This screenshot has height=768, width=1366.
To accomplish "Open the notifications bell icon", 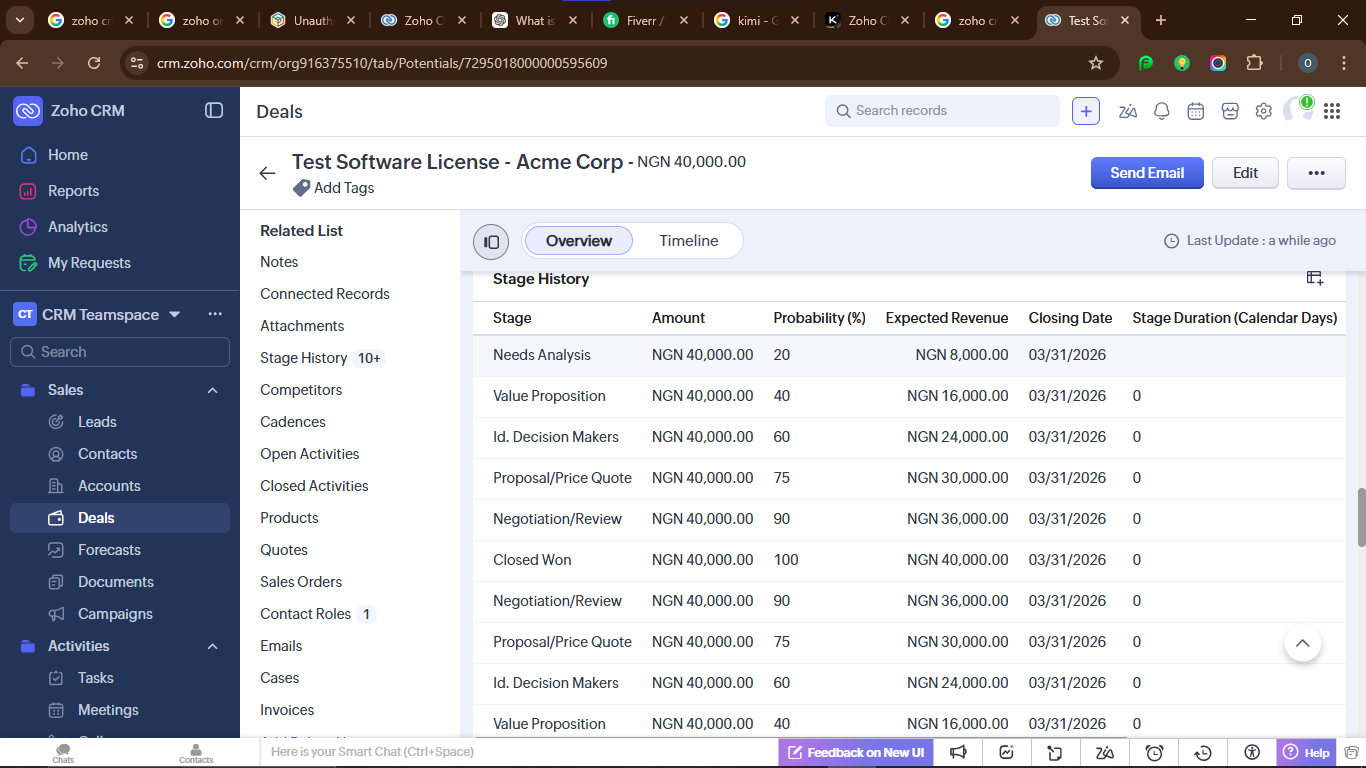I will click(x=1161, y=111).
